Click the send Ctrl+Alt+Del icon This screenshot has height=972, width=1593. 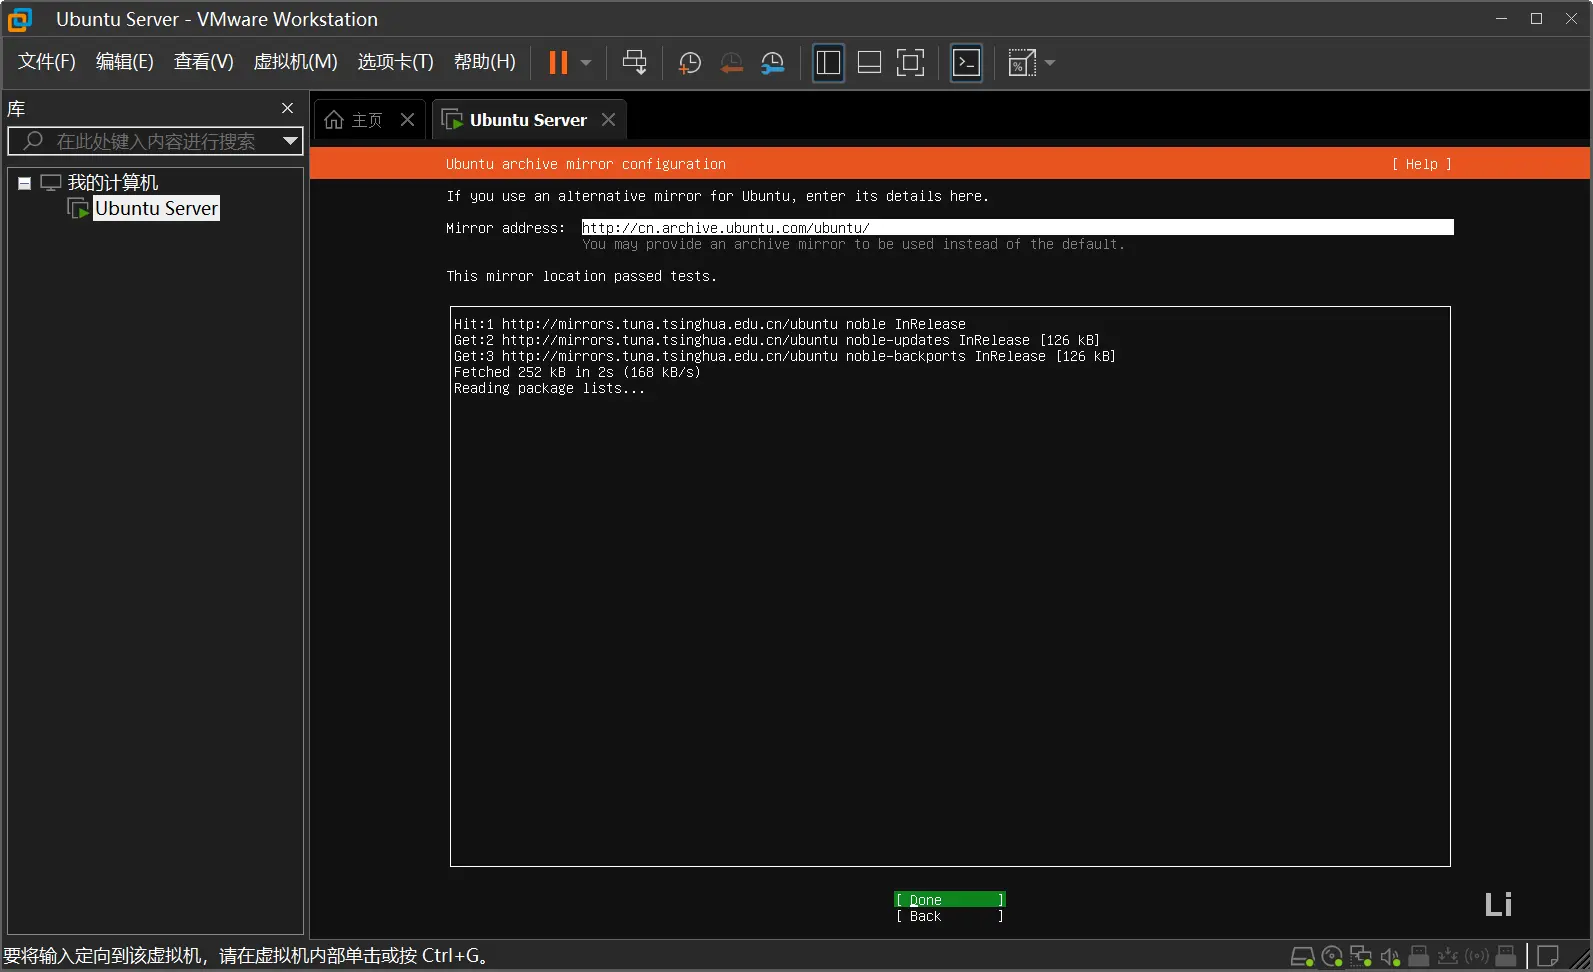(634, 63)
